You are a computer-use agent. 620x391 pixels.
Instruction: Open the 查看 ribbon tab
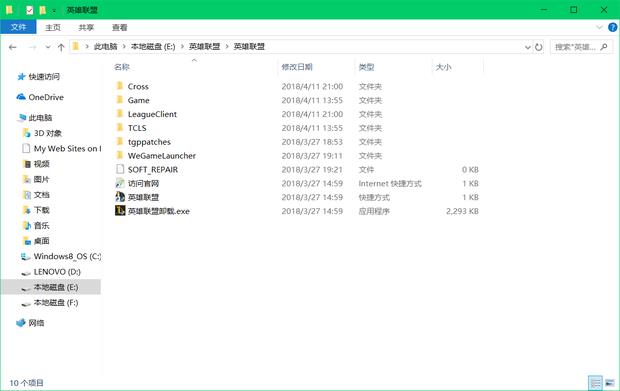tap(119, 27)
